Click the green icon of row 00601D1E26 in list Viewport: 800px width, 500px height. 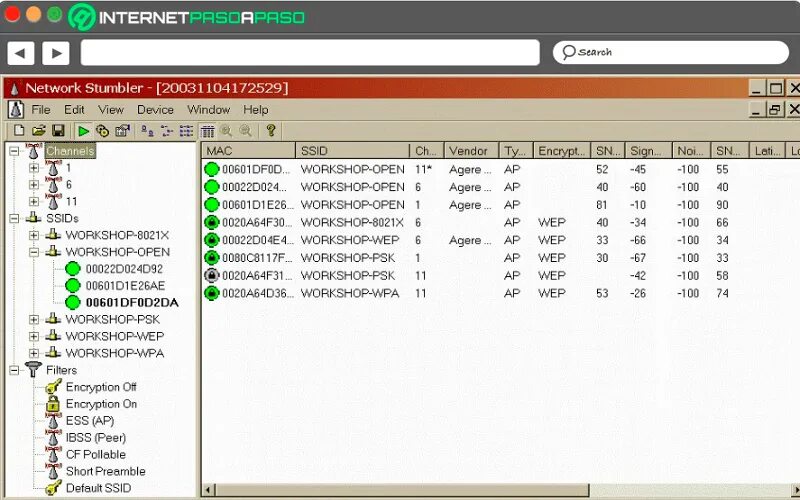(x=211, y=205)
